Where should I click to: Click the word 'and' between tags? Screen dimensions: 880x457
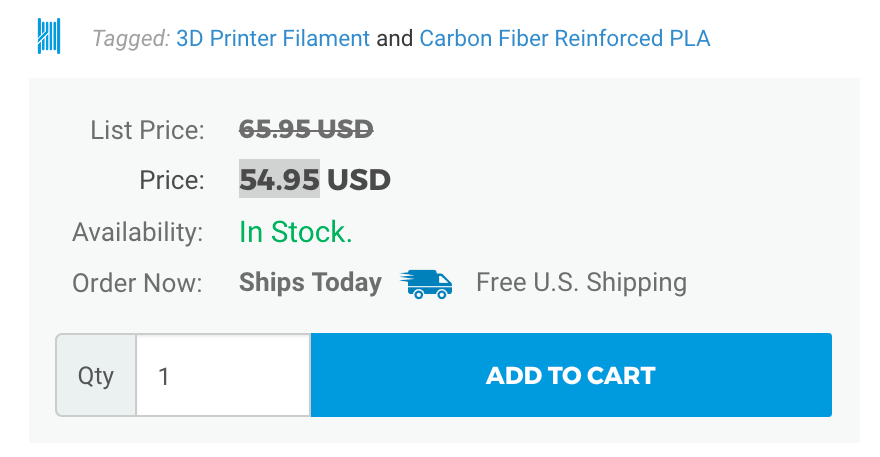394,39
